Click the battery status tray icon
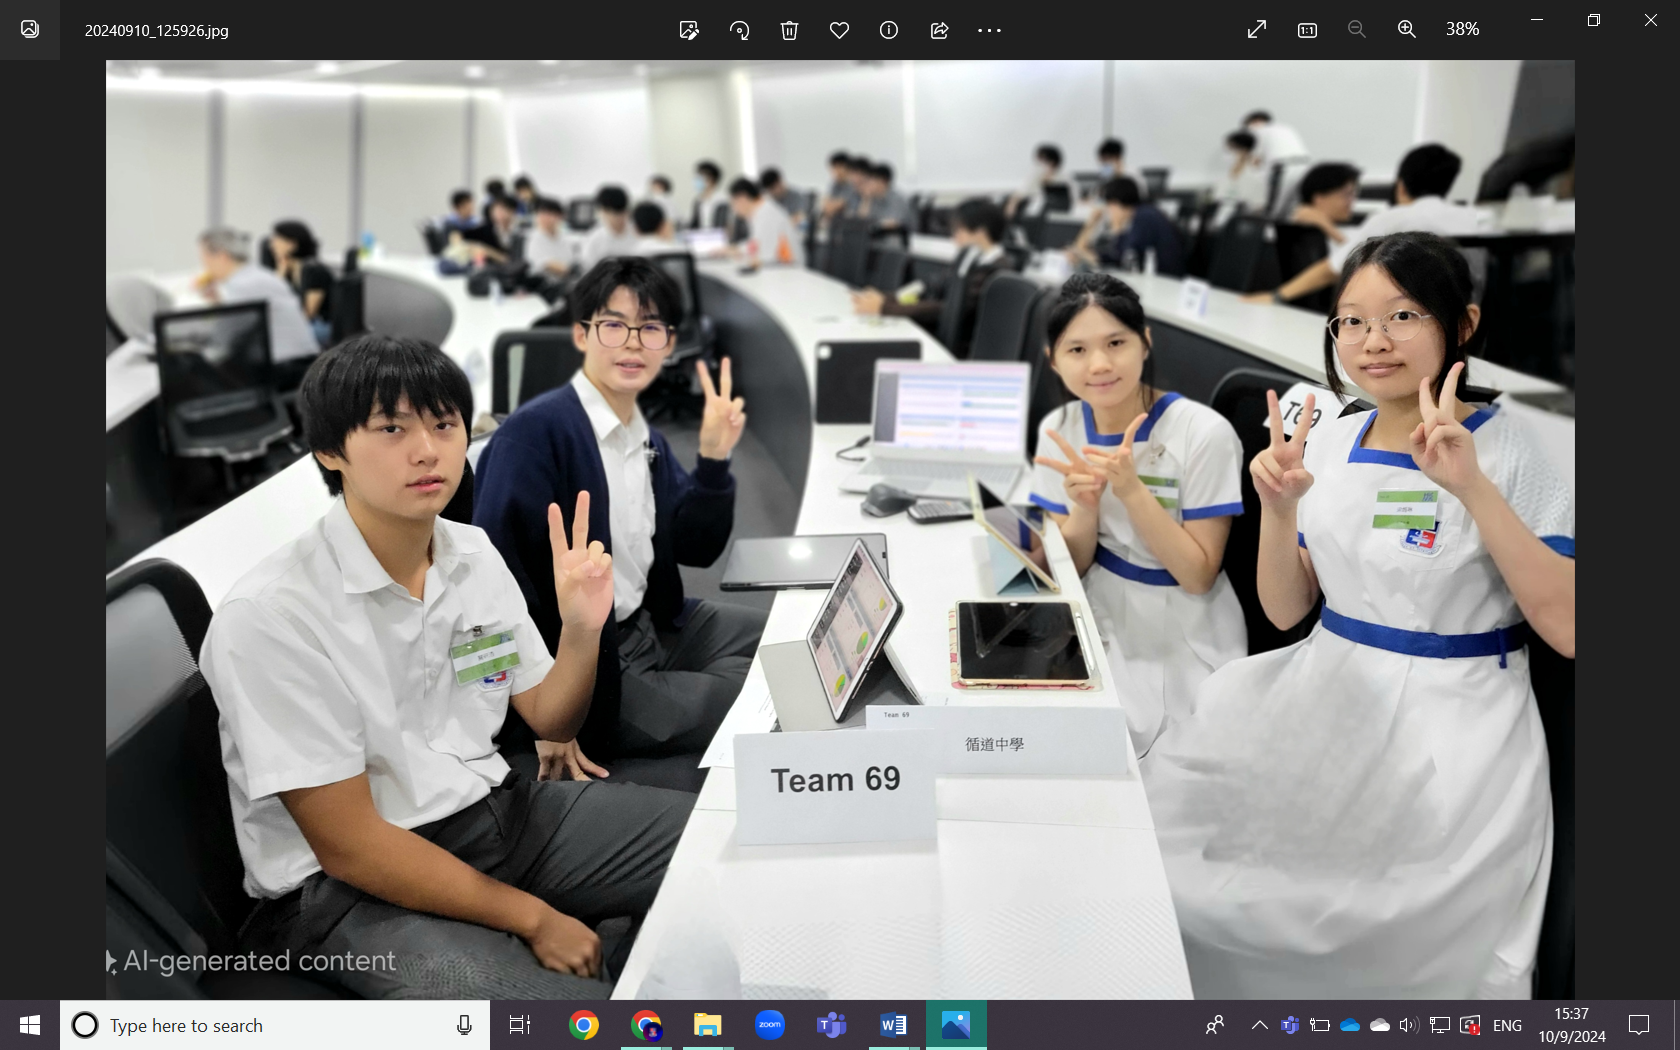 point(1320,1025)
